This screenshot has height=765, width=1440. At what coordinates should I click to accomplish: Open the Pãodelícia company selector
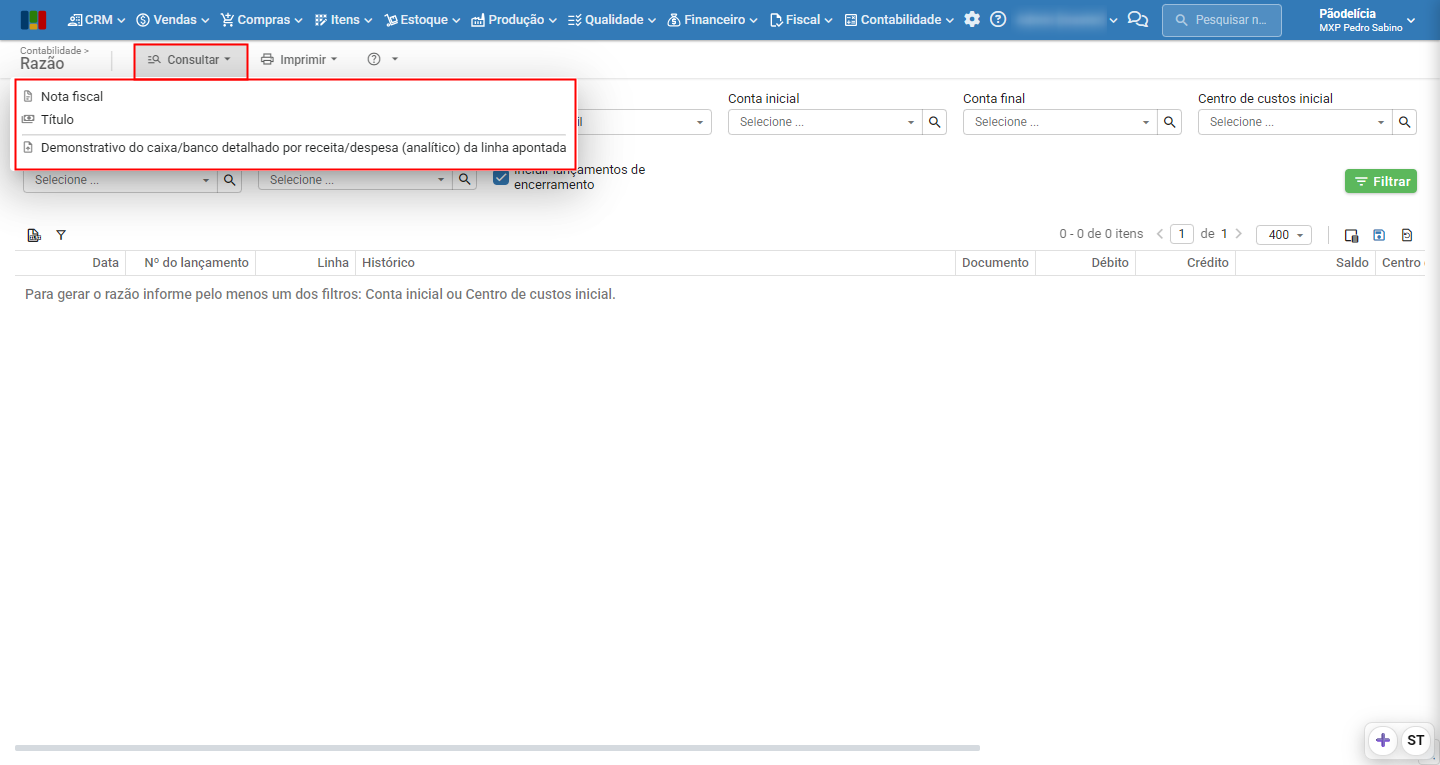tap(1367, 20)
